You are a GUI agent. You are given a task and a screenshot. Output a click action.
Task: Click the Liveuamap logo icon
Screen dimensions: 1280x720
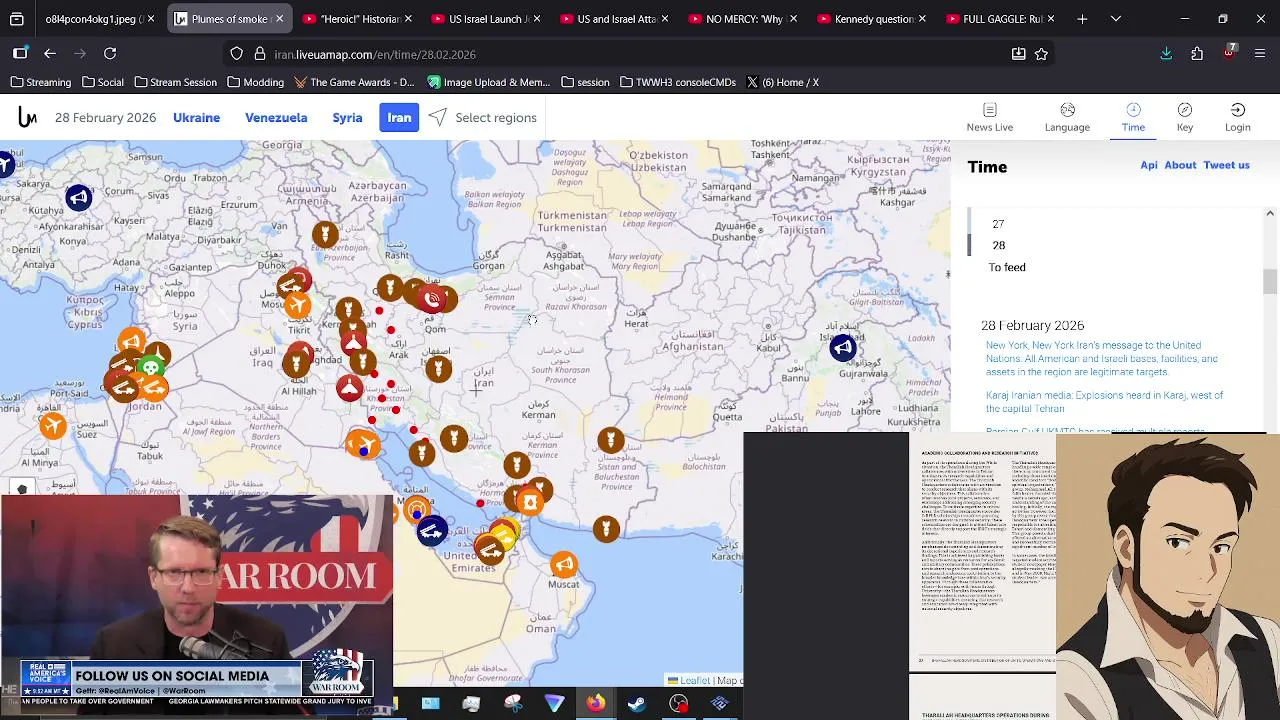pos(28,118)
